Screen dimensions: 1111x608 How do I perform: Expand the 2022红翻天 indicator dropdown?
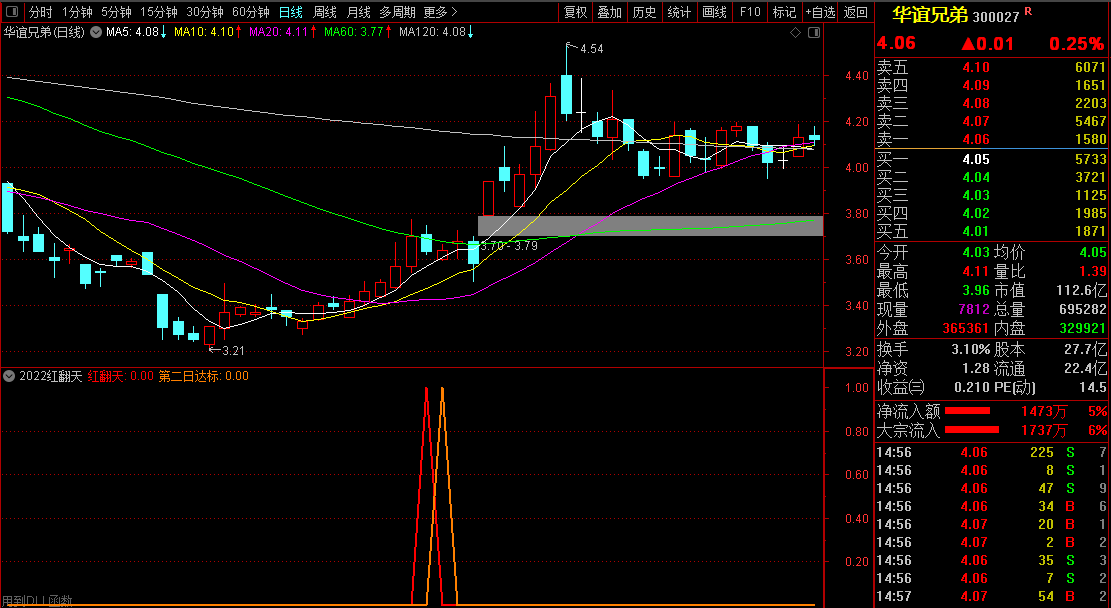(x=9, y=376)
